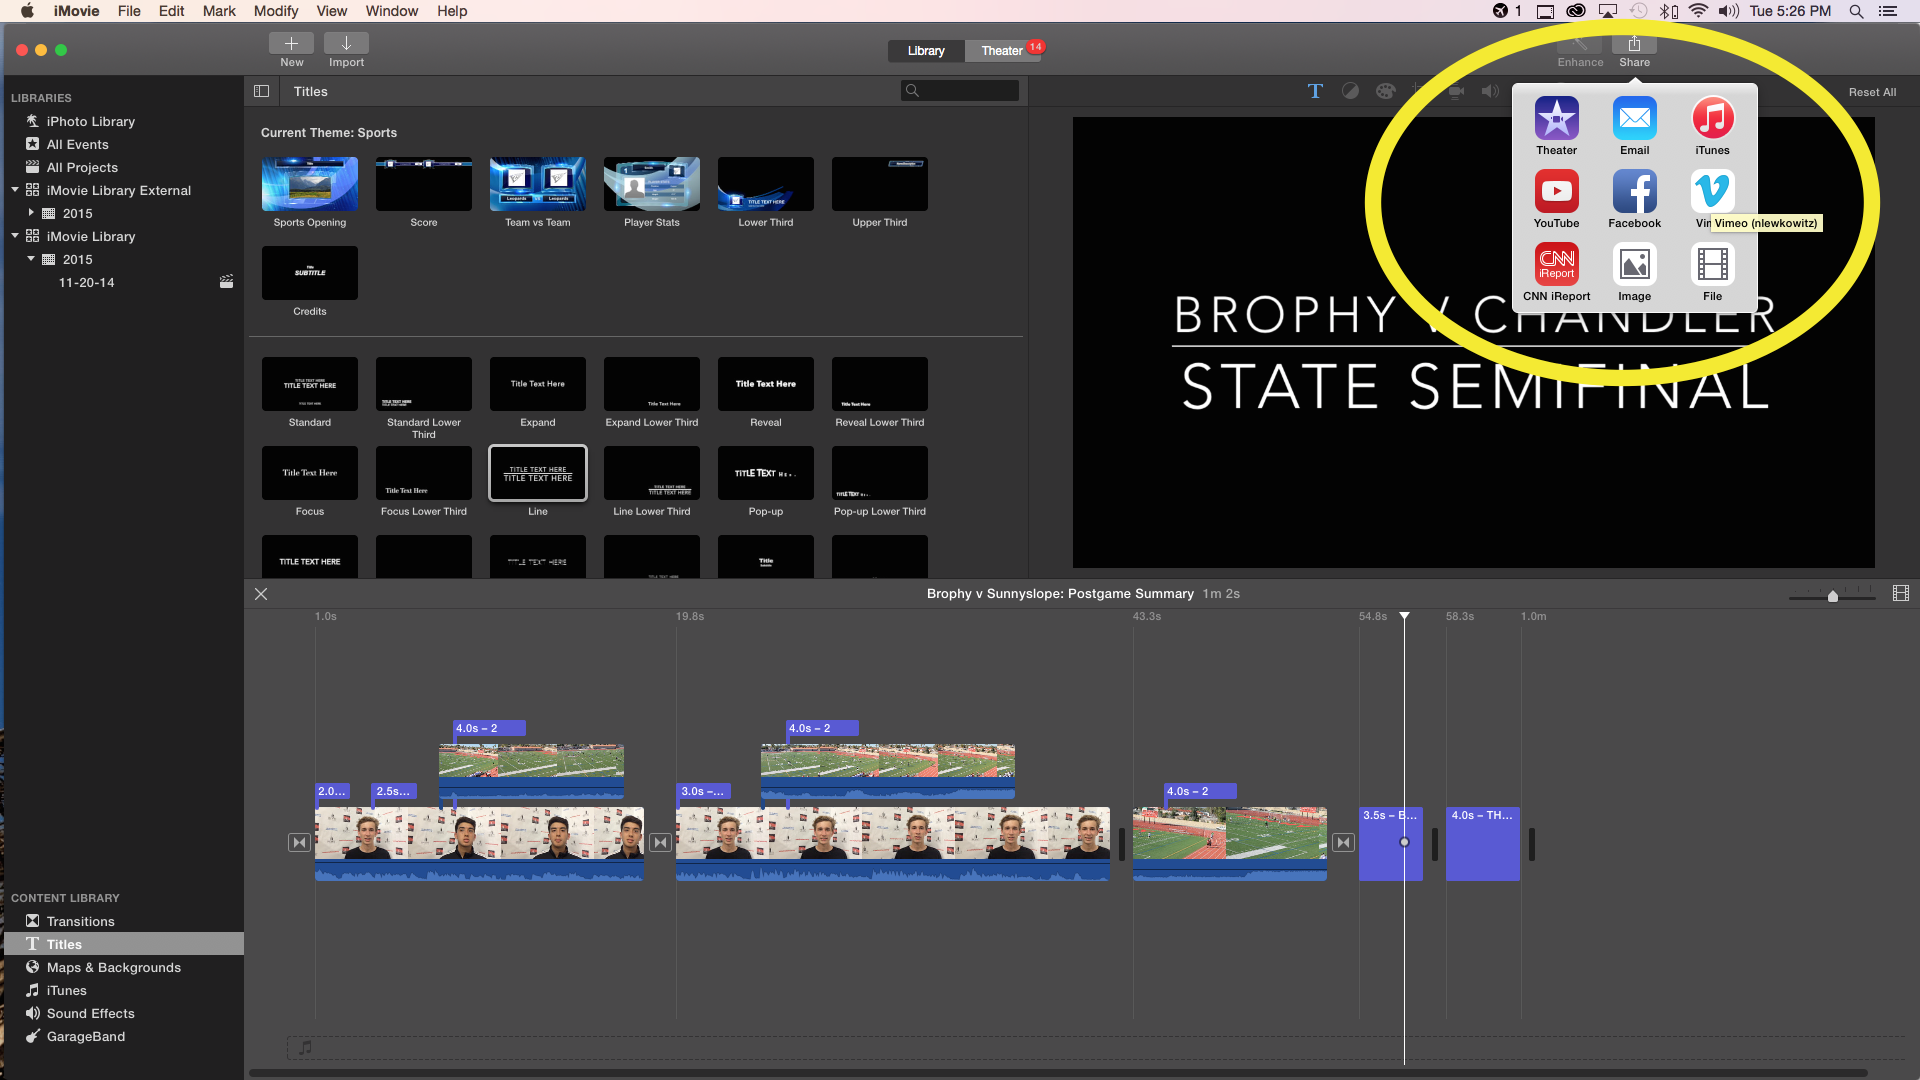Select the Titles adjustment tool above the viewer
This screenshot has height=1080, width=1920.
pyautogui.click(x=1315, y=91)
